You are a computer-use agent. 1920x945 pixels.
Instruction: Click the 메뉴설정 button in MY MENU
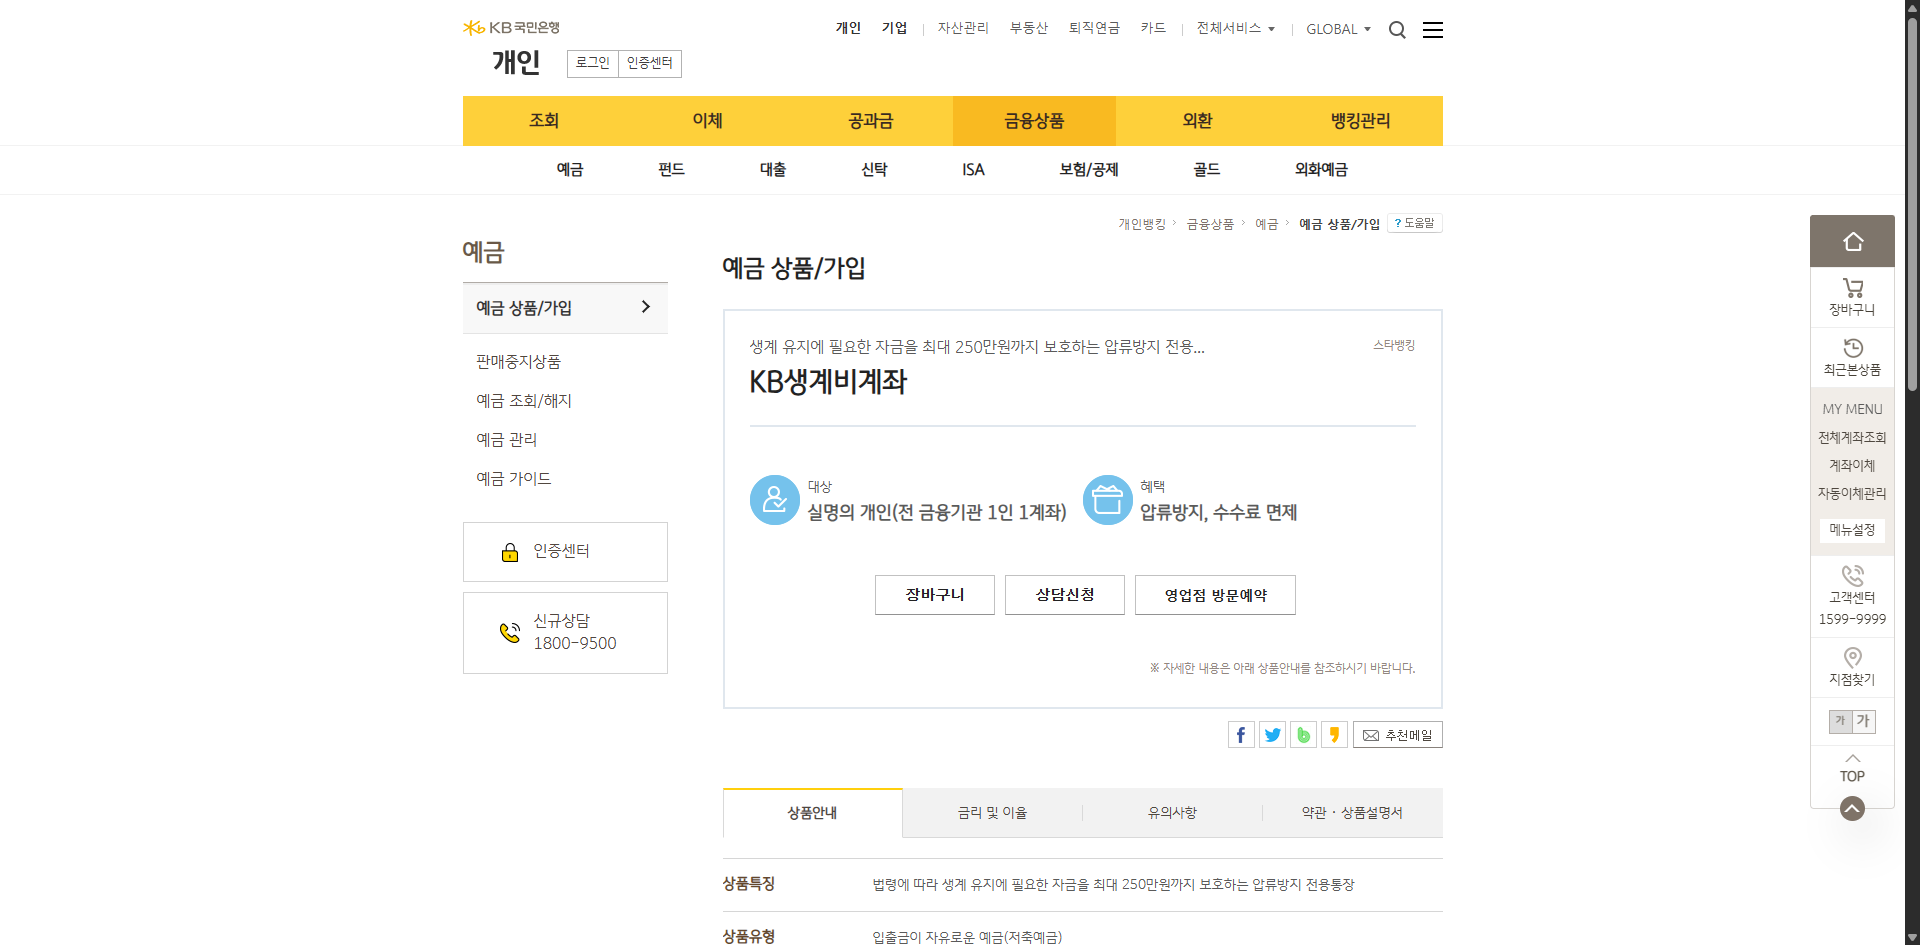1852,530
